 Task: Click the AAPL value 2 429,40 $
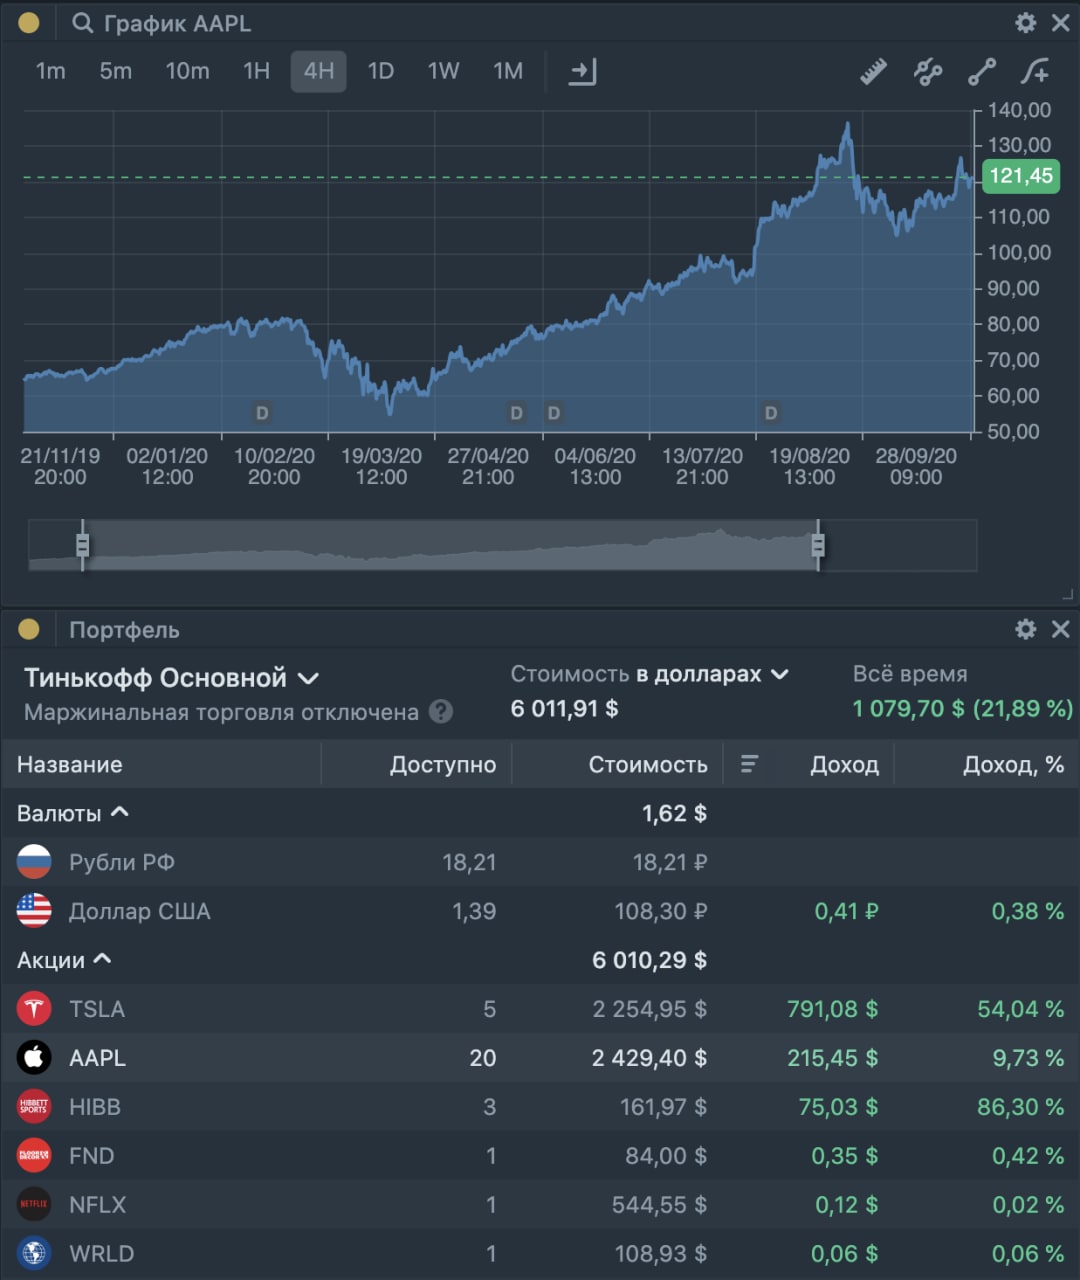point(649,1058)
